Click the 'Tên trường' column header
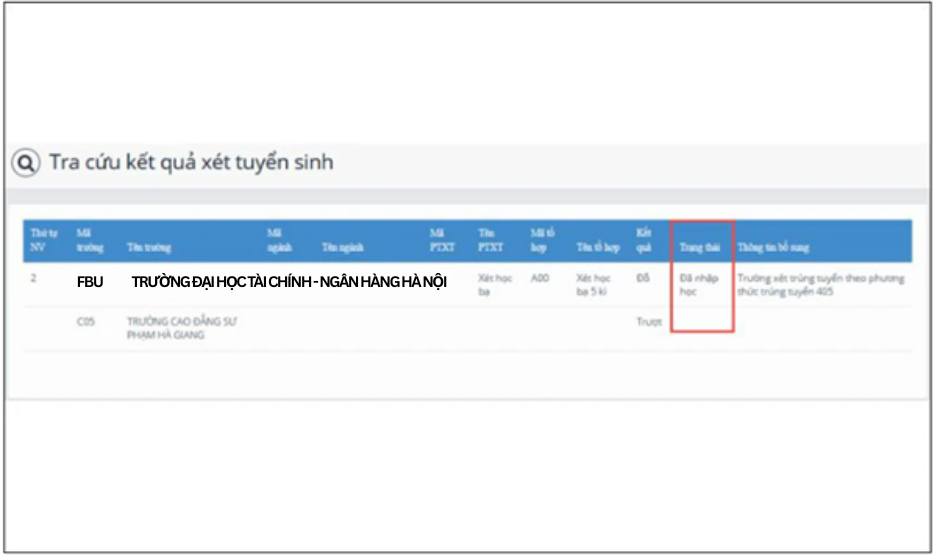 (148, 247)
